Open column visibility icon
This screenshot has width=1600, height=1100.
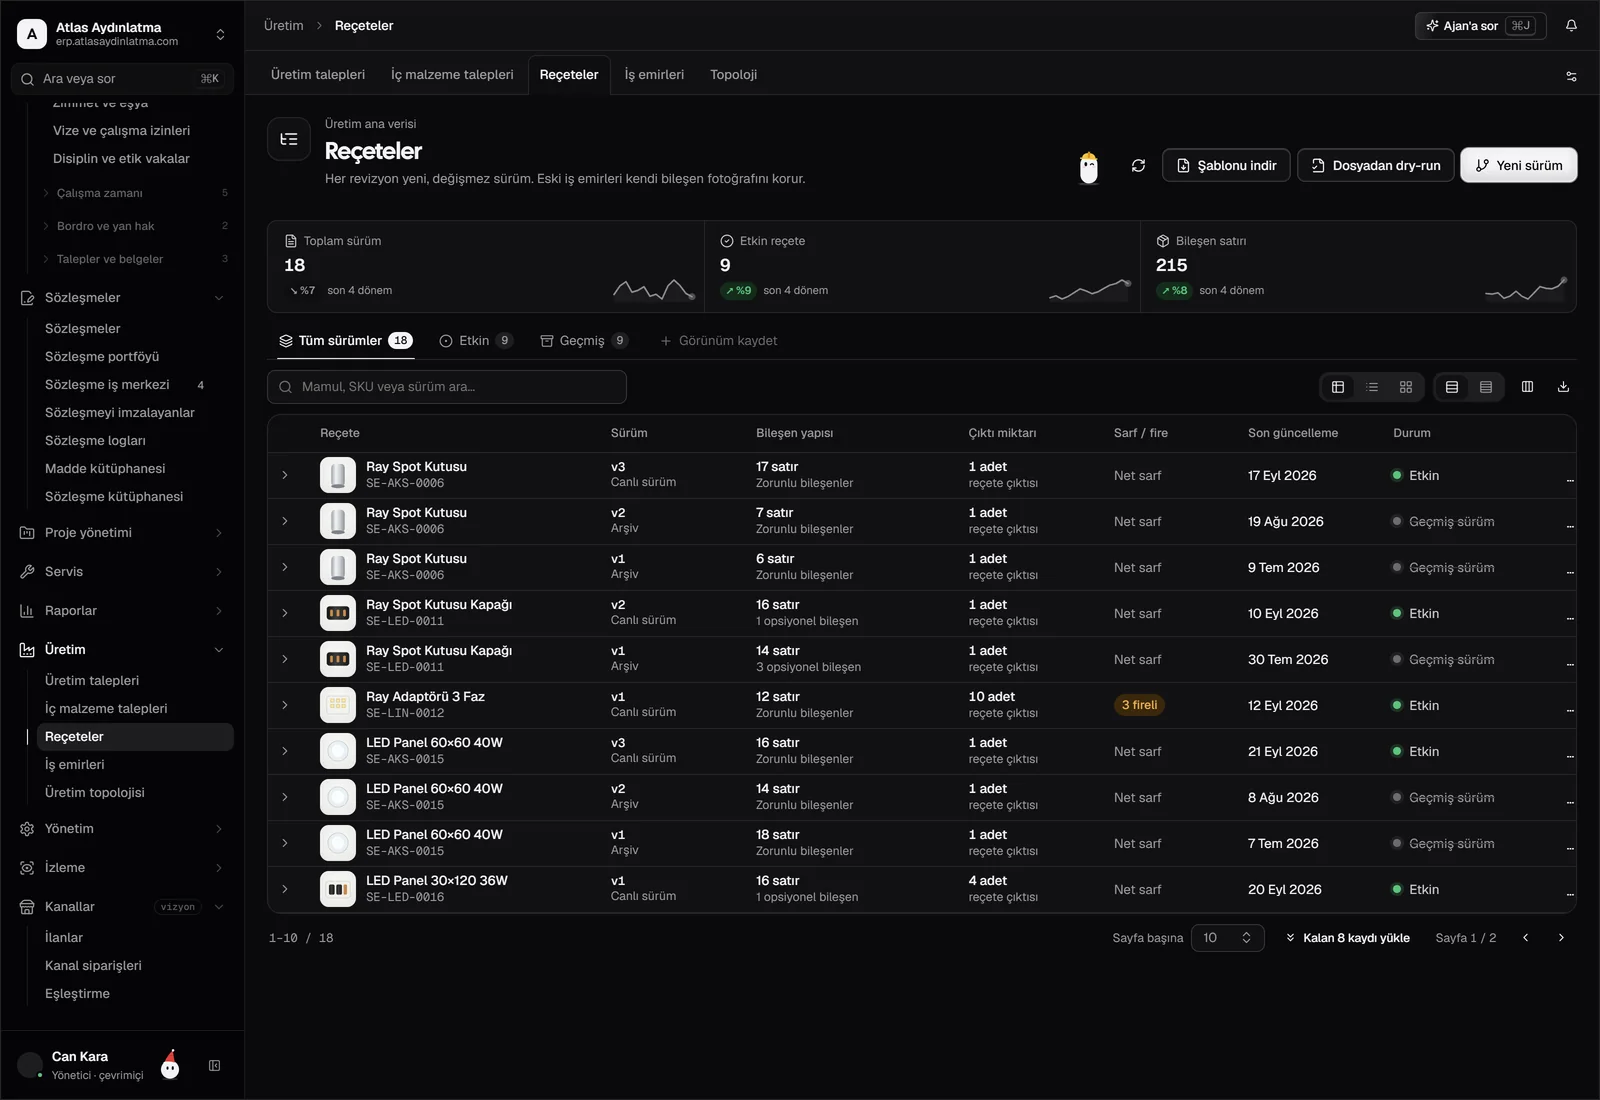(1527, 387)
